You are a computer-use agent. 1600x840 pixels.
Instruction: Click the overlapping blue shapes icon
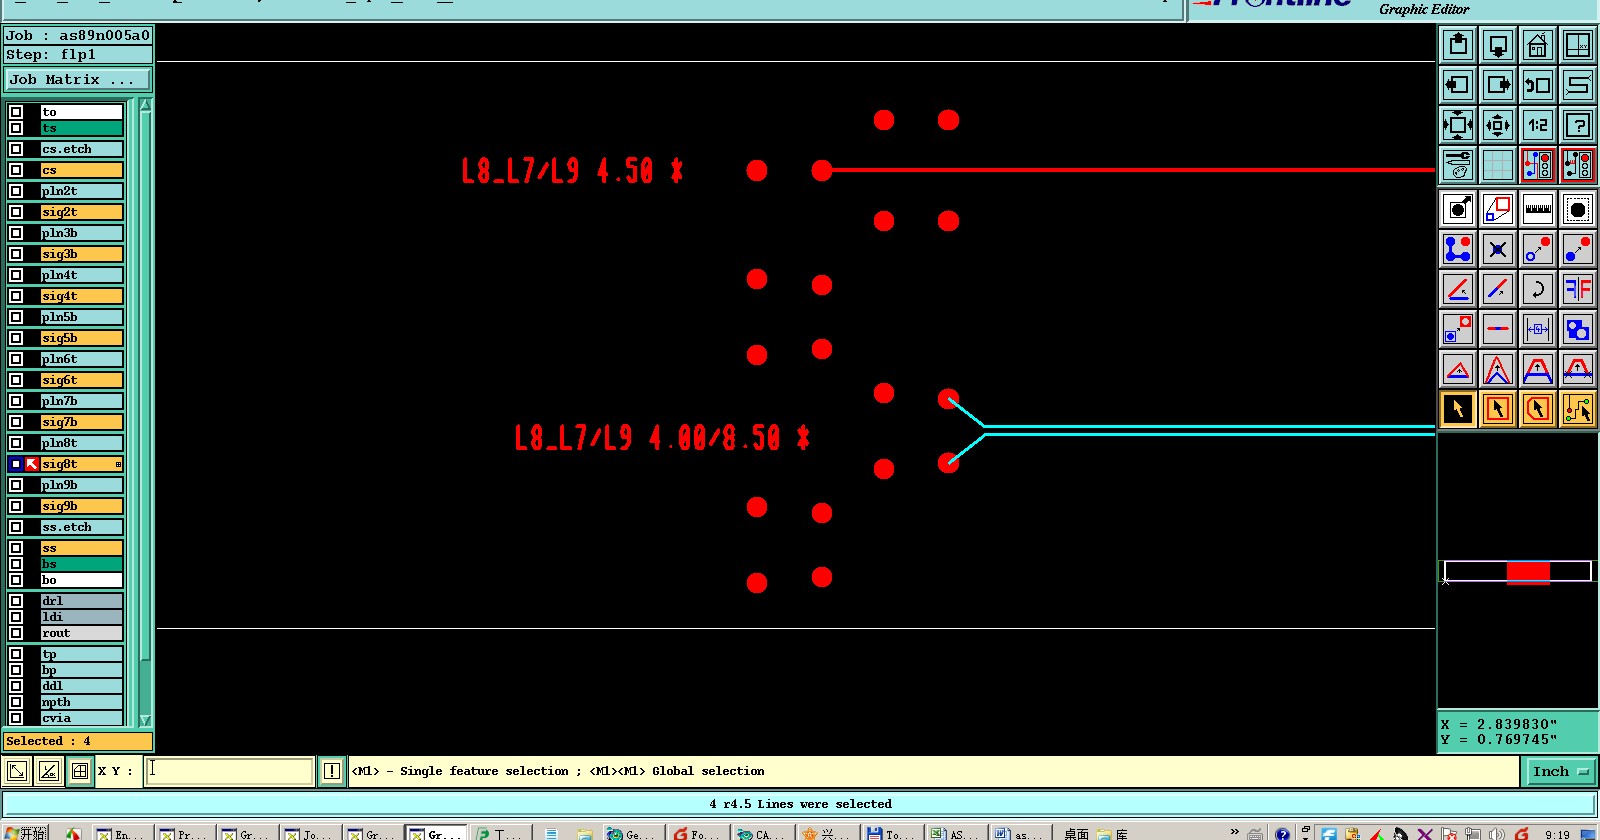click(x=1578, y=329)
